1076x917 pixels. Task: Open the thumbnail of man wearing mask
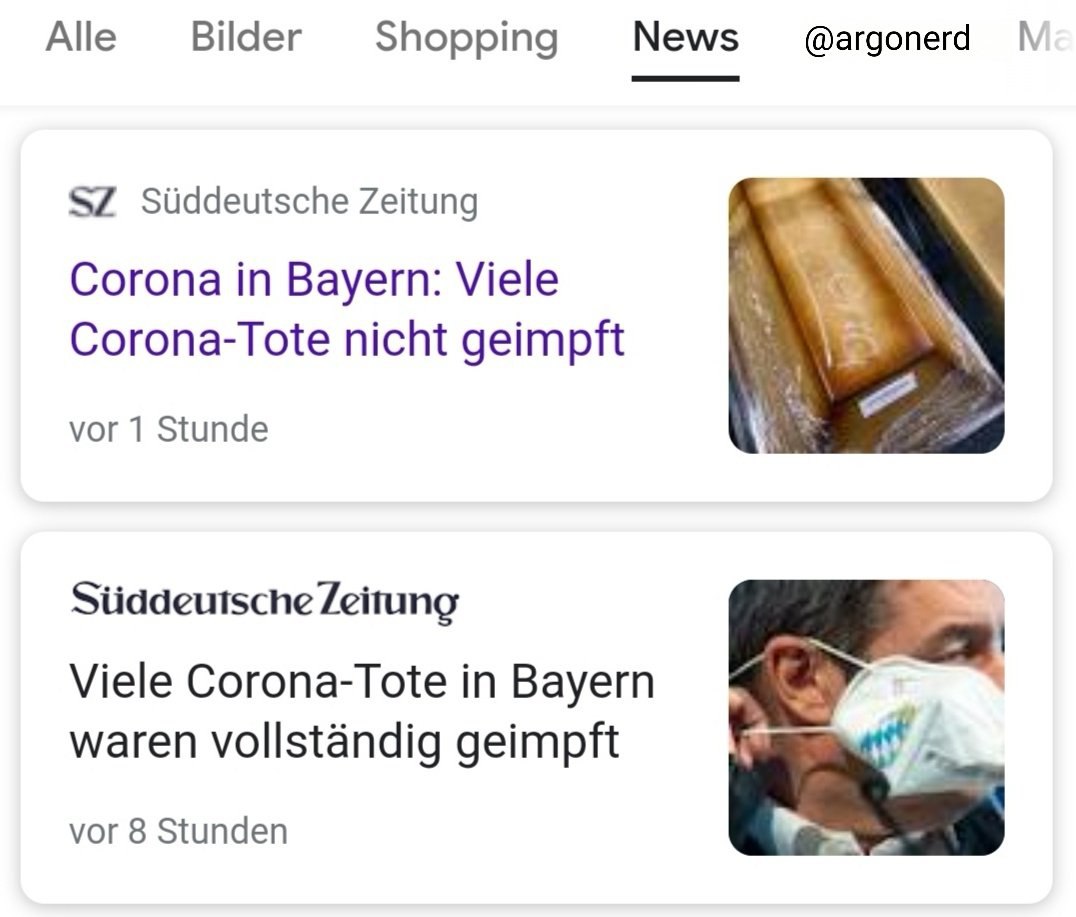point(866,717)
